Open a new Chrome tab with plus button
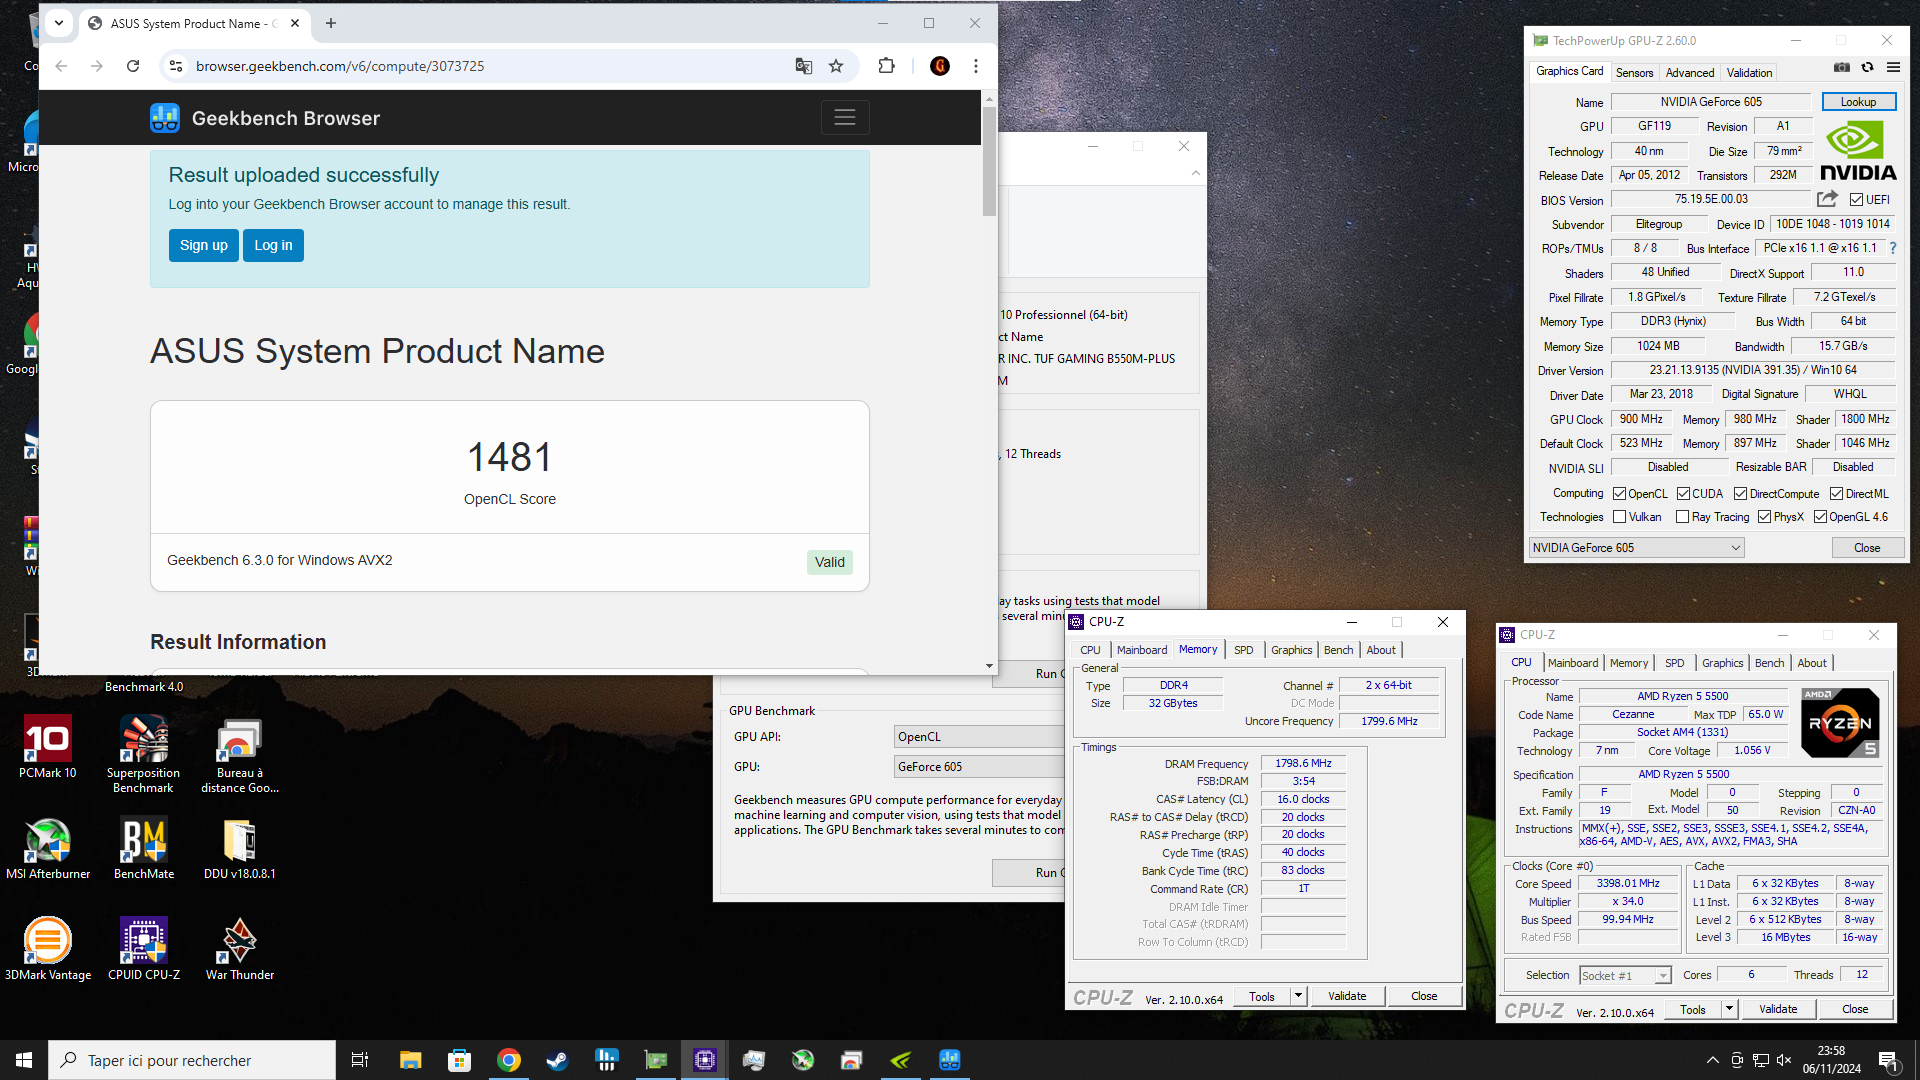 click(331, 23)
